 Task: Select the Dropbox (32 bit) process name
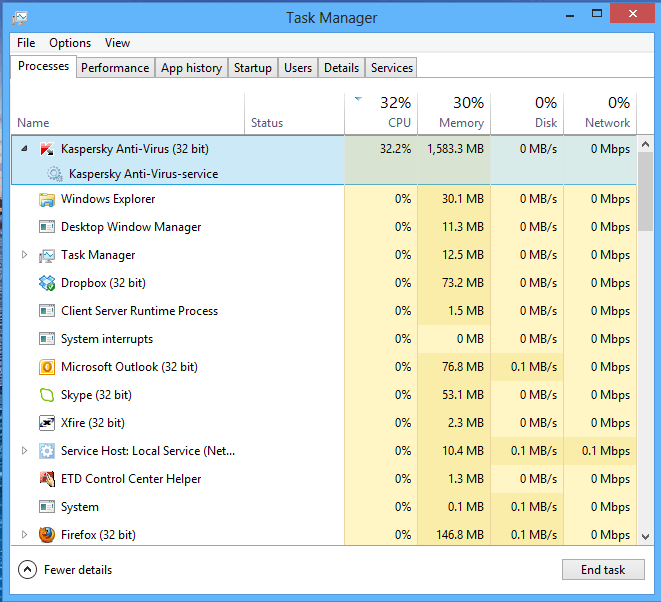tap(103, 283)
